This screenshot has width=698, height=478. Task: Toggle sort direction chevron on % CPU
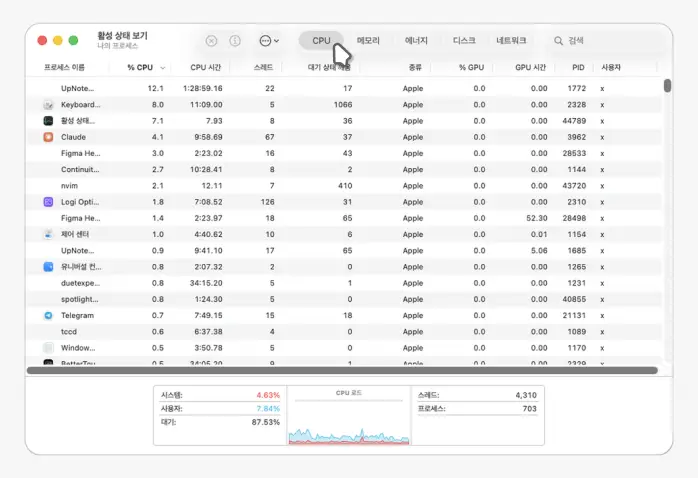coord(162,68)
